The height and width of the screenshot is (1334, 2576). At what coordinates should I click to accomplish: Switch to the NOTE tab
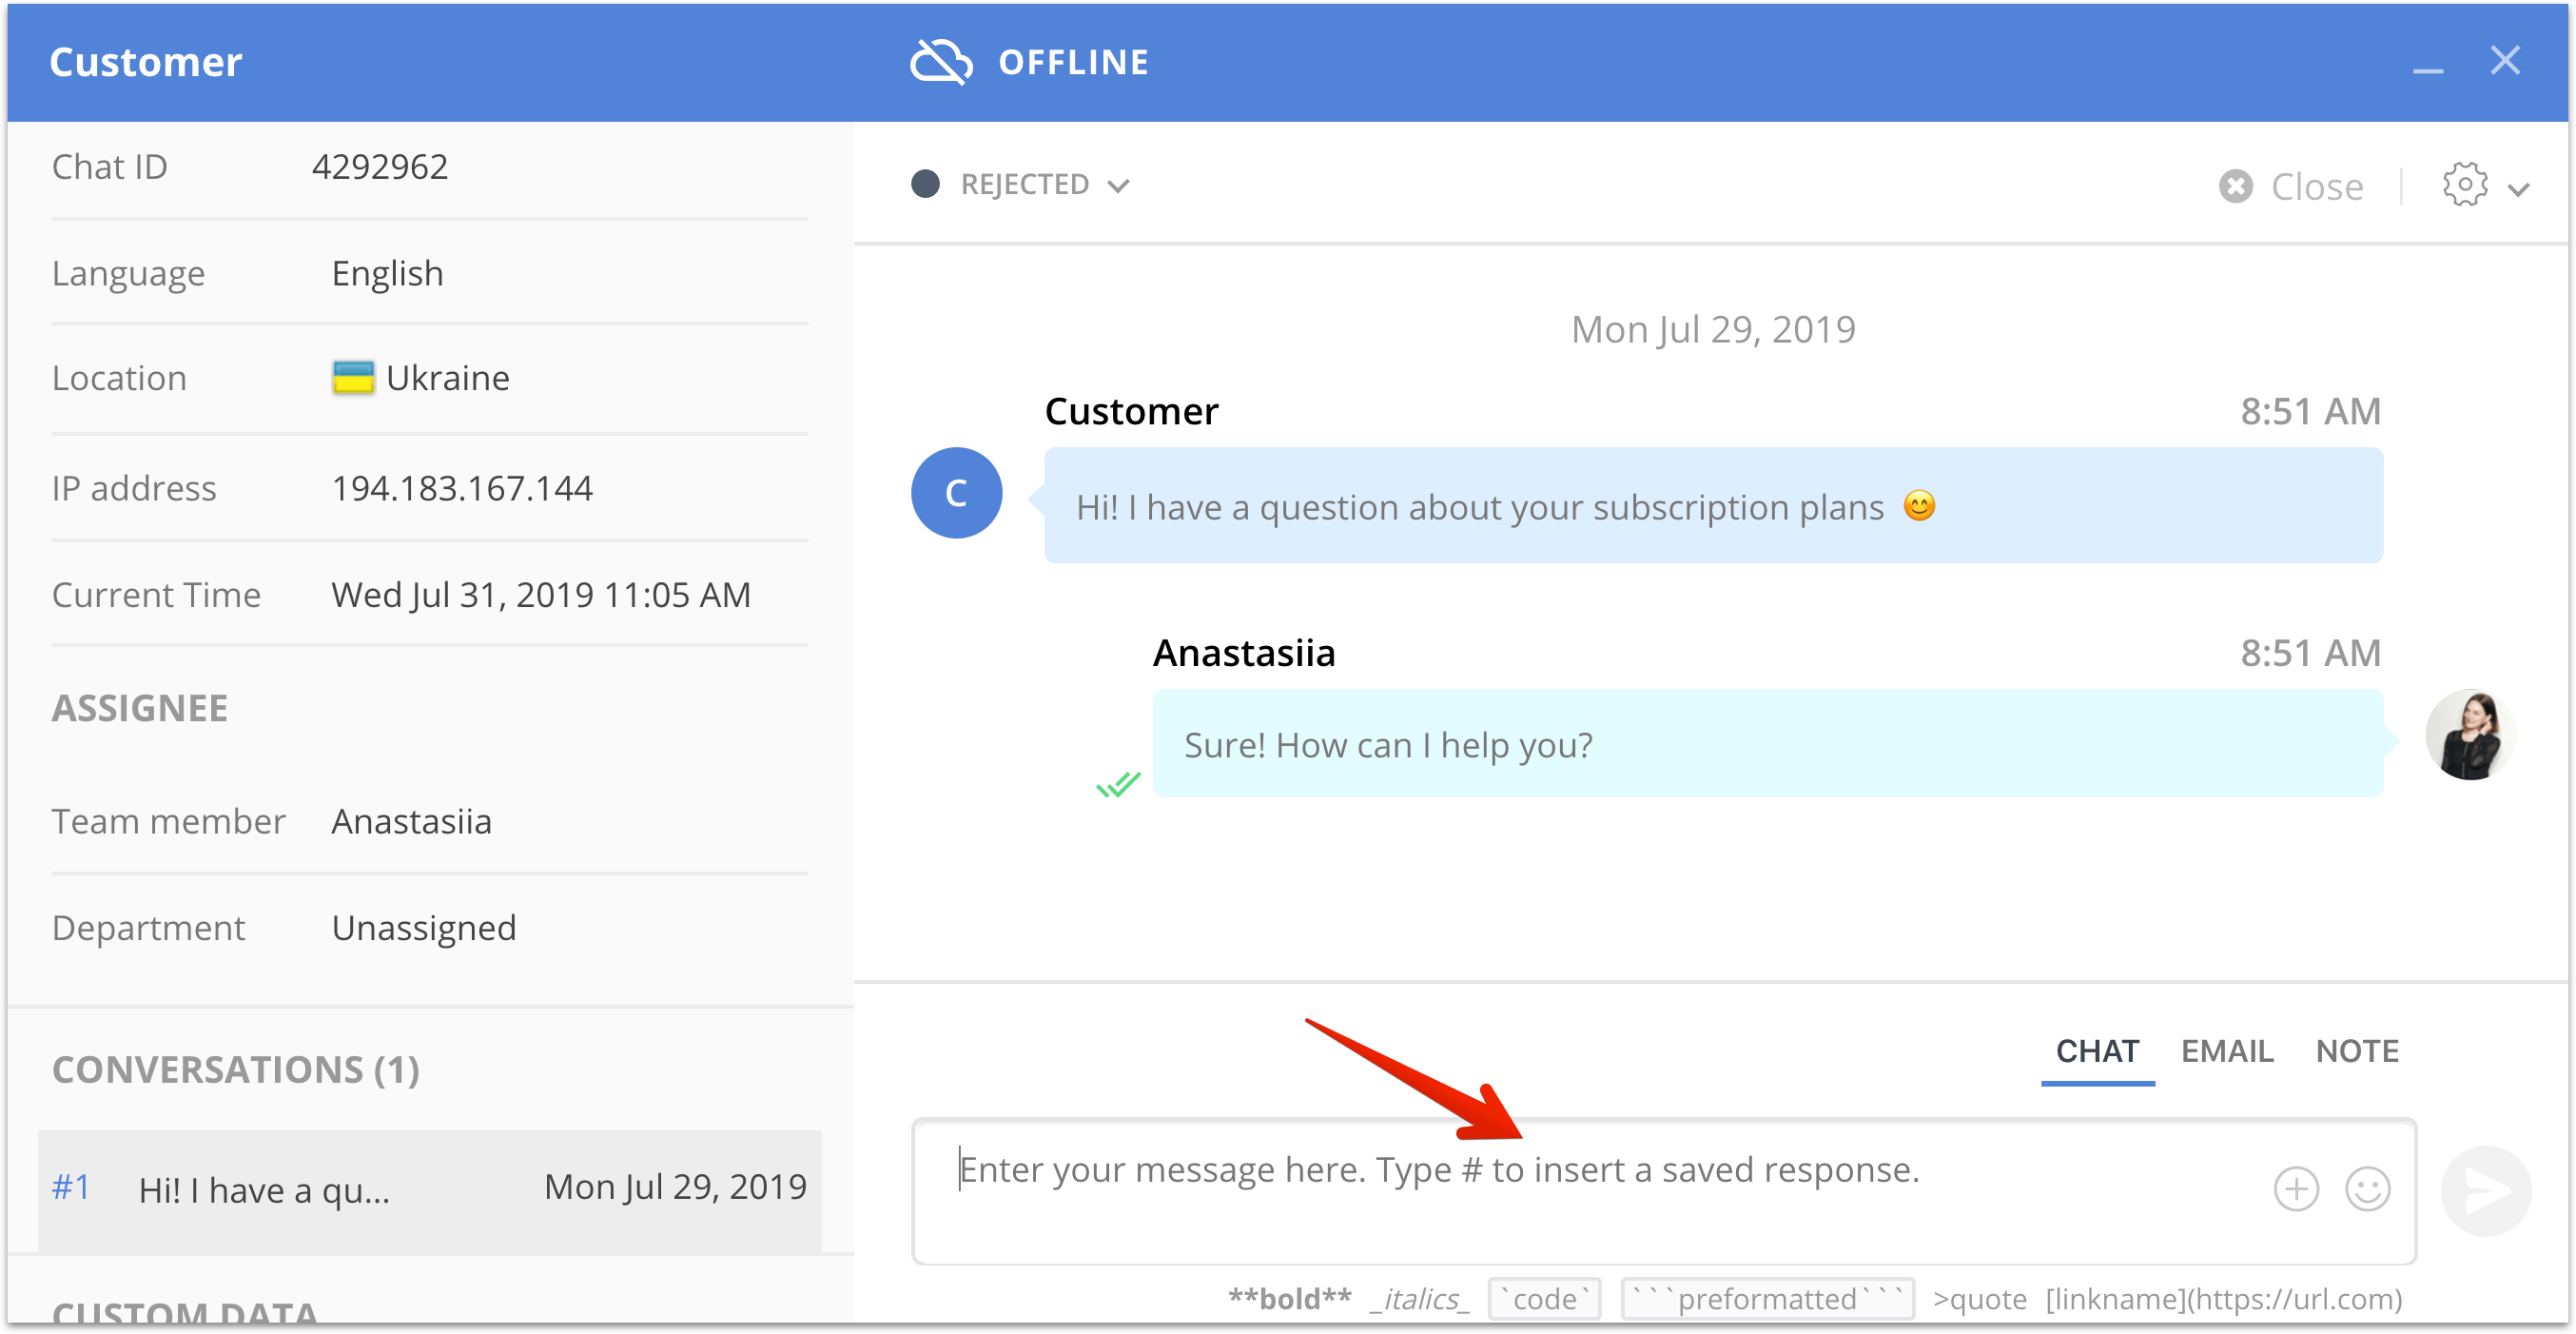pos(2357,1051)
